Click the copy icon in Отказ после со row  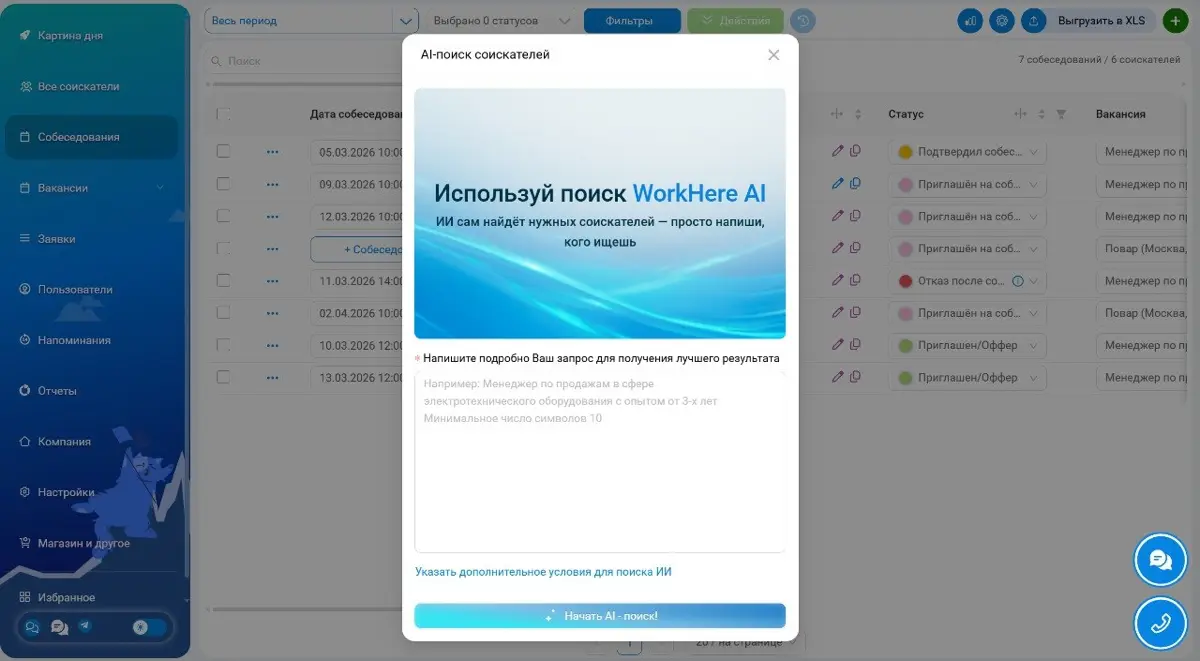(x=855, y=281)
